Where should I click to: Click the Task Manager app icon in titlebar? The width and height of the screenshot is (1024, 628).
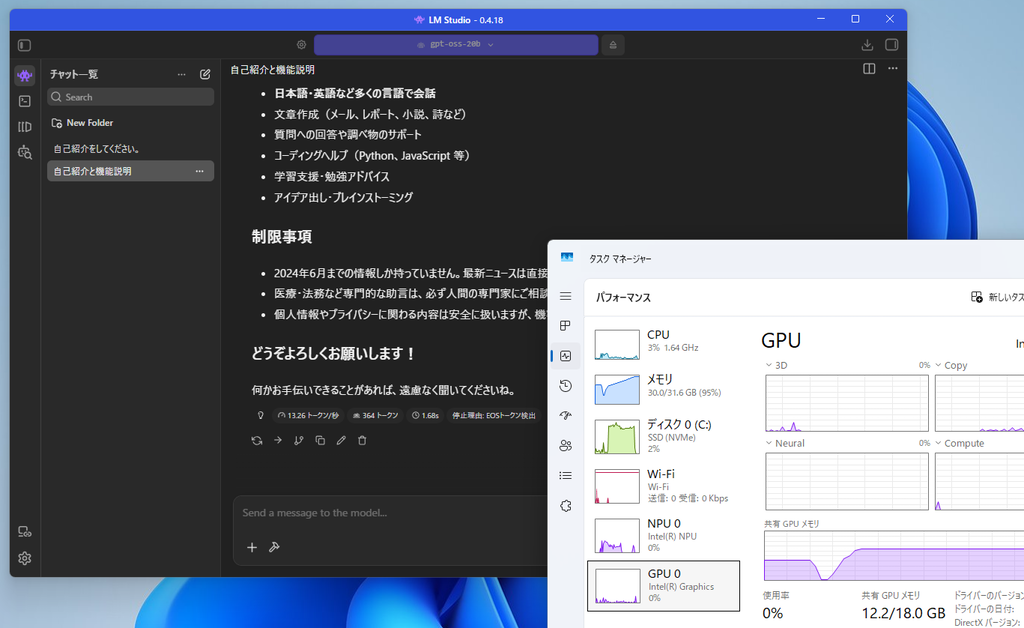coord(567,258)
